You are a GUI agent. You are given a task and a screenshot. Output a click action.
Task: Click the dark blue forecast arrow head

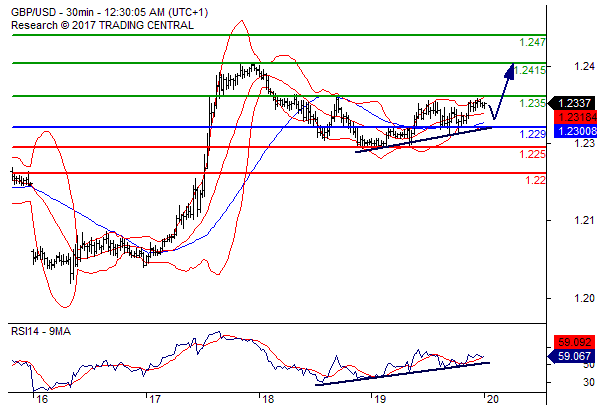point(510,71)
